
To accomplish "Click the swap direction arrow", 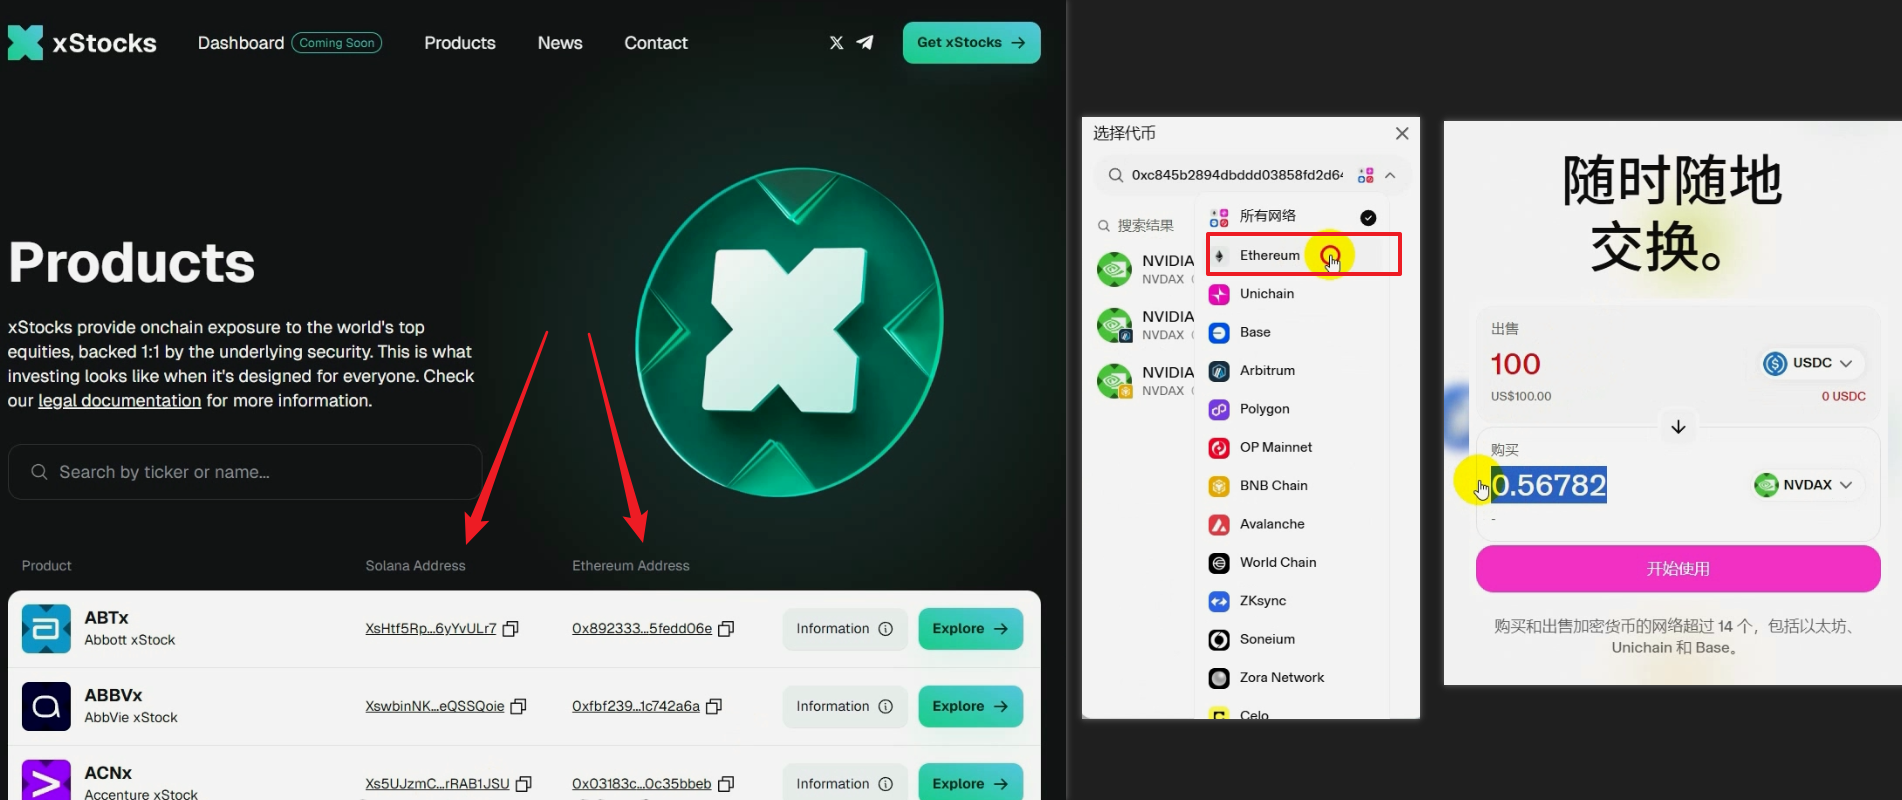I will coord(1678,427).
